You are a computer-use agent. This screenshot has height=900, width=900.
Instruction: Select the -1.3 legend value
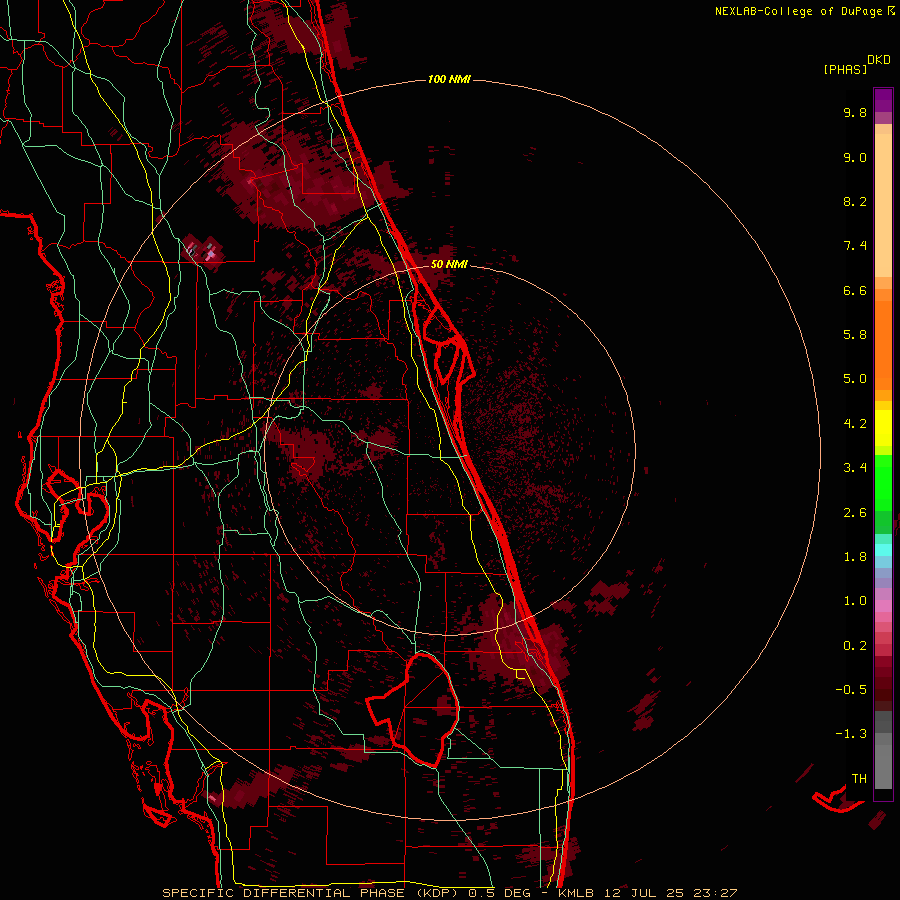tap(851, 734)
